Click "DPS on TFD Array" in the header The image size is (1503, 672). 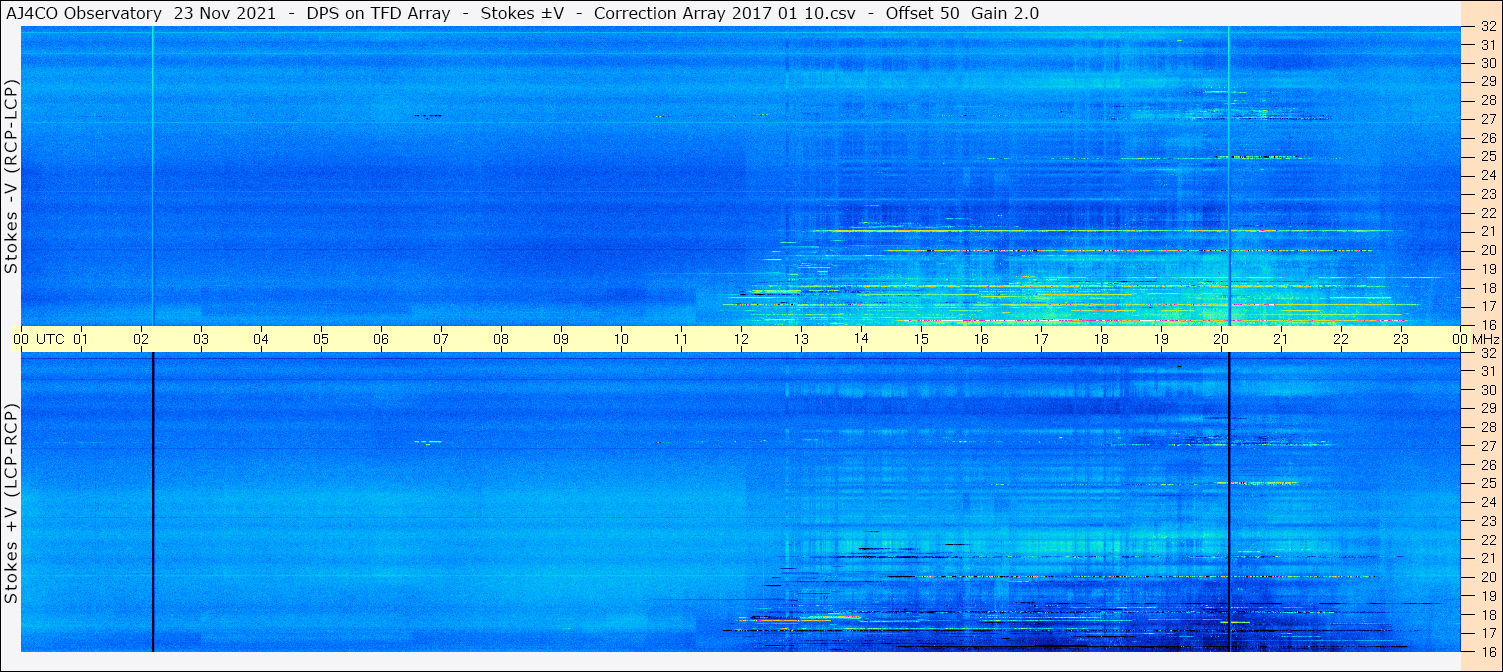pos(377,13)
